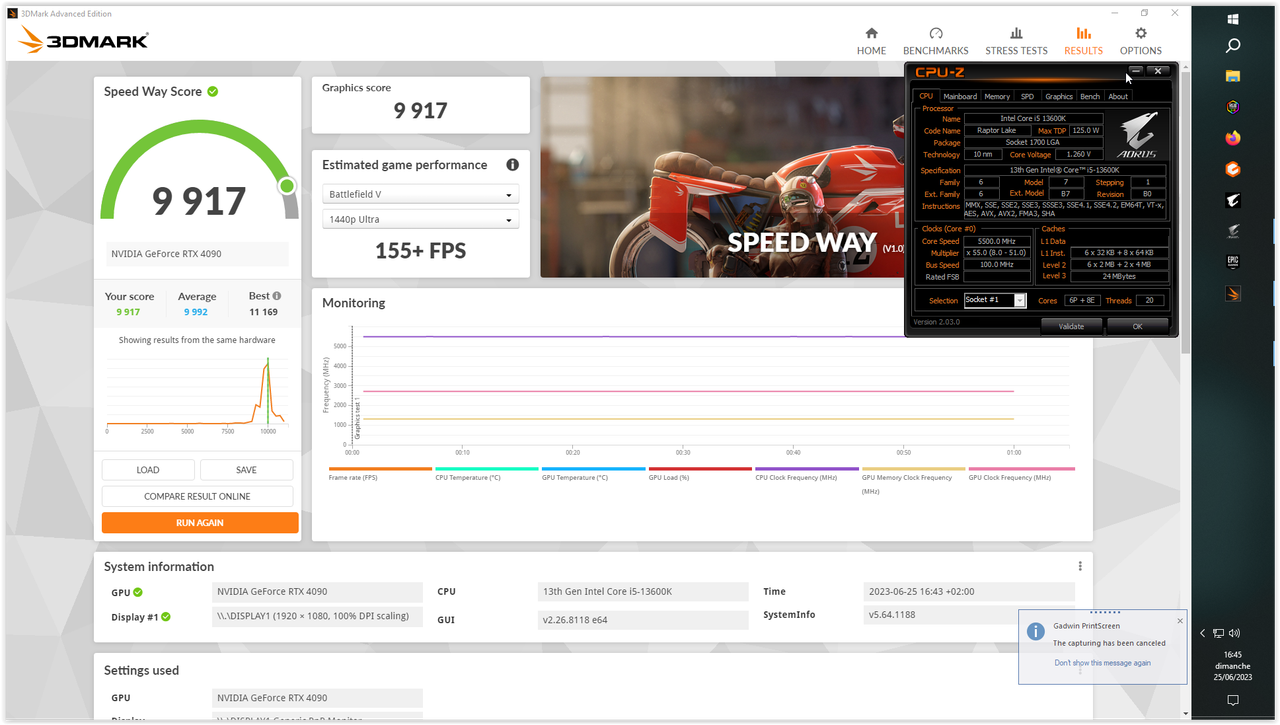Click the SystemInfo version v5.64.1188 value

pyautogui.click(x=968, y=615)
